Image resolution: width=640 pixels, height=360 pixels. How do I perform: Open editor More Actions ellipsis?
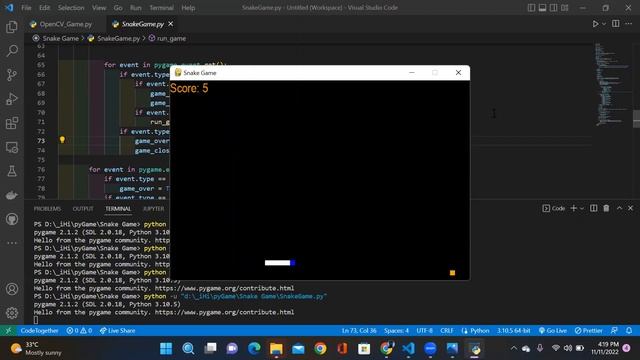[629, 24]
